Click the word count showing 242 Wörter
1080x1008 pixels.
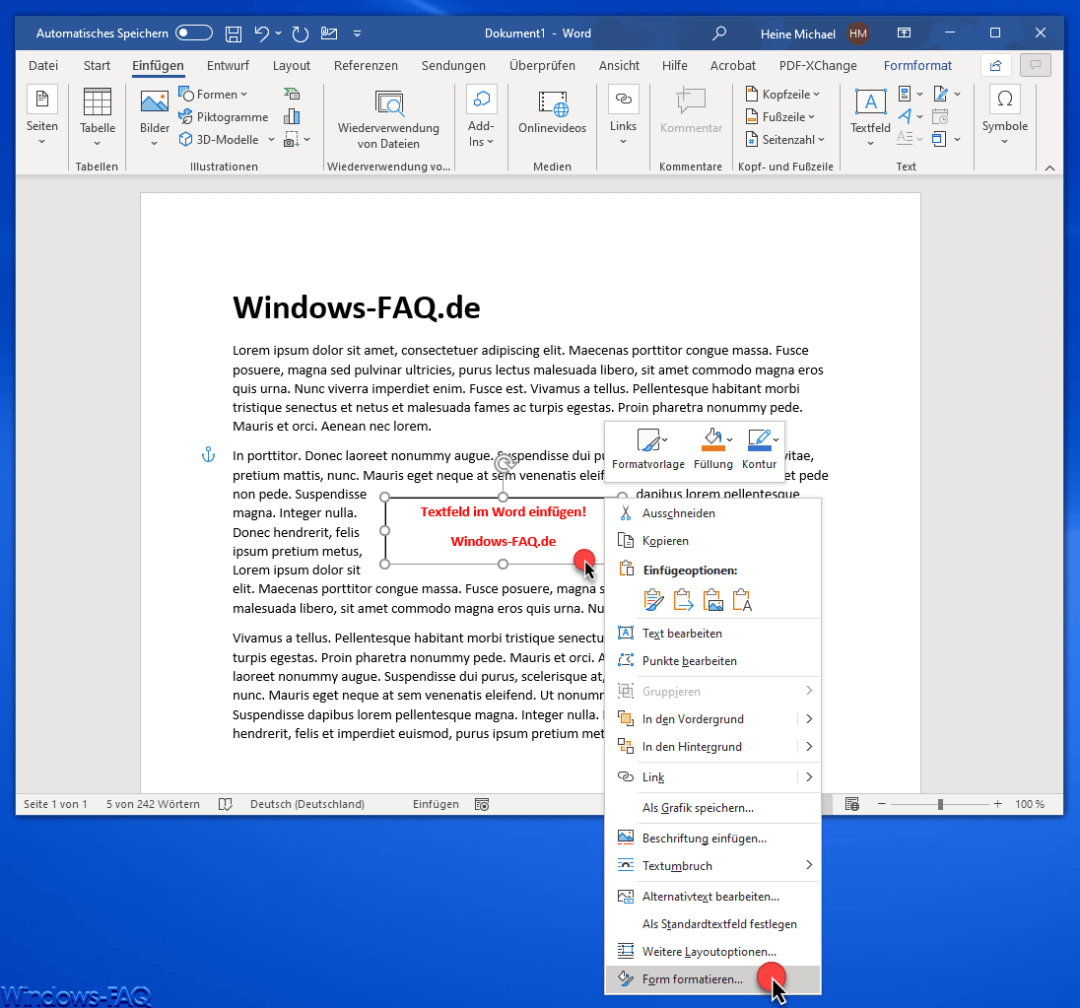point(152,803)
